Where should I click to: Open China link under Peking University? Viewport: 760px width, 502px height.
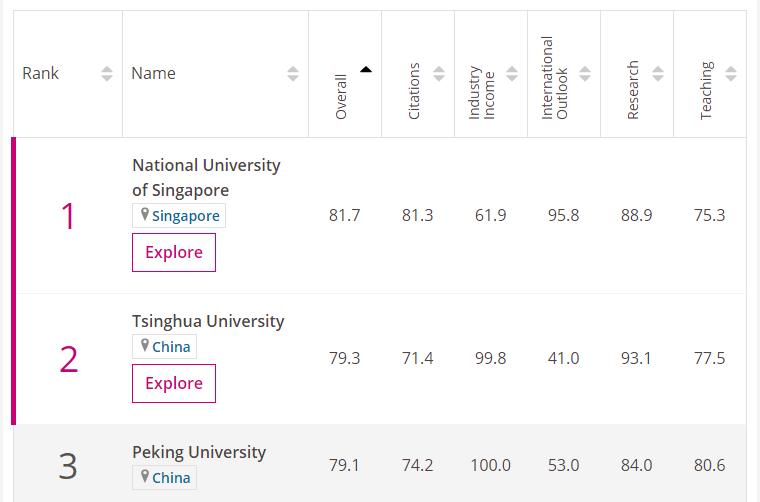[x=171, y=478]
